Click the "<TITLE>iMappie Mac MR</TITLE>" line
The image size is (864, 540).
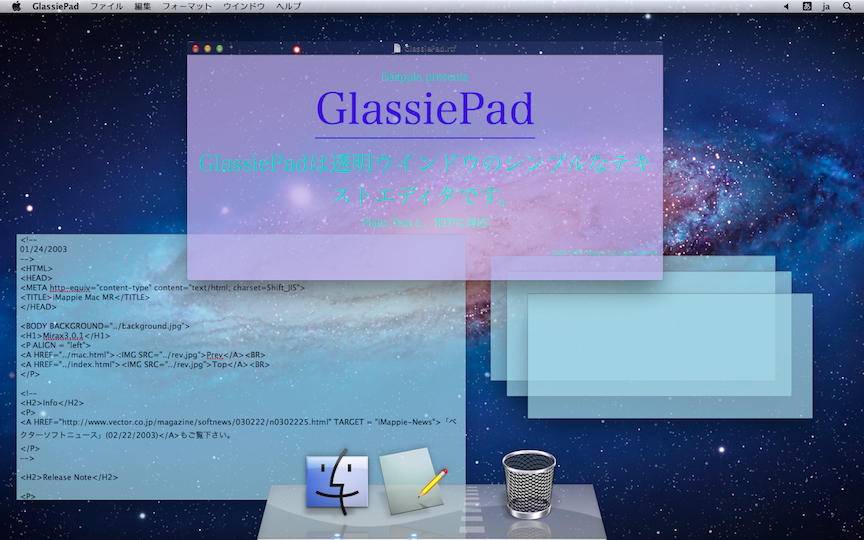click(x=85, y=297)
